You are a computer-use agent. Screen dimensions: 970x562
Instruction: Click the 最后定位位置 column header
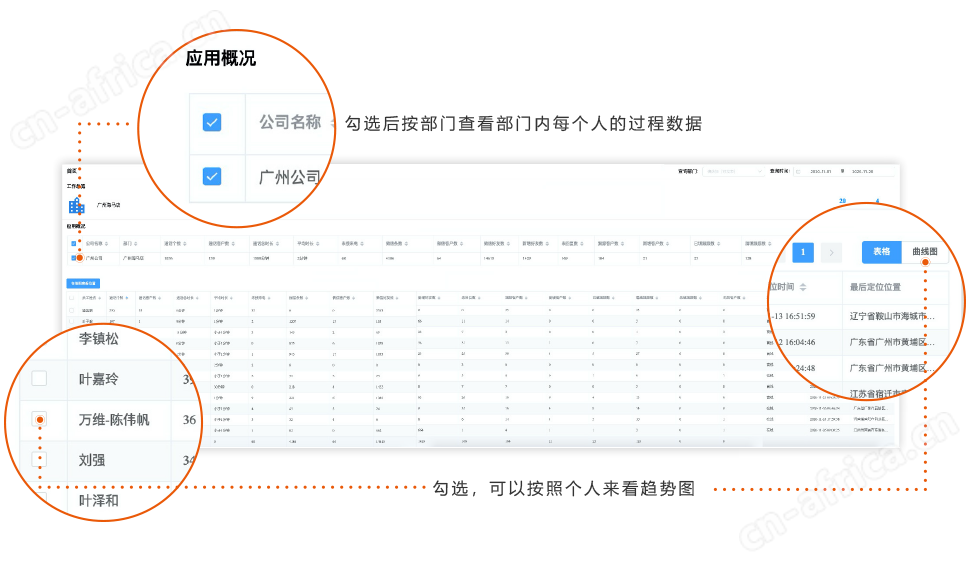coord(875,287)
